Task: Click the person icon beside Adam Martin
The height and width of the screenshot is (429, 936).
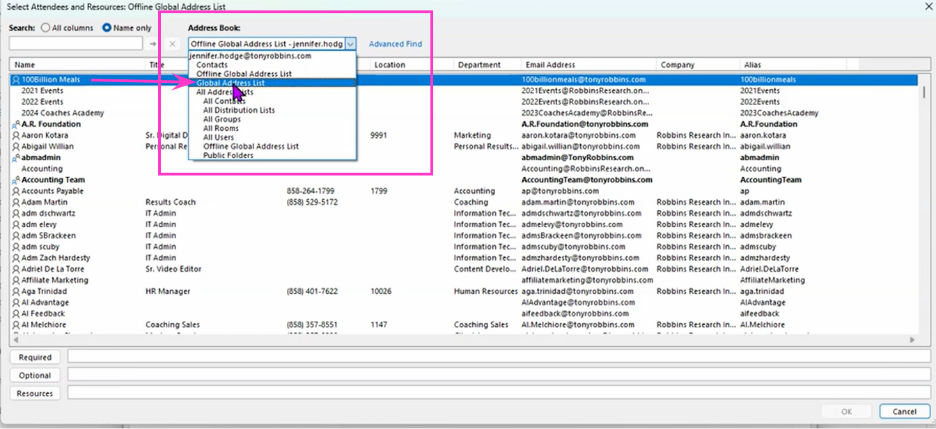Action: pos(16,202)
